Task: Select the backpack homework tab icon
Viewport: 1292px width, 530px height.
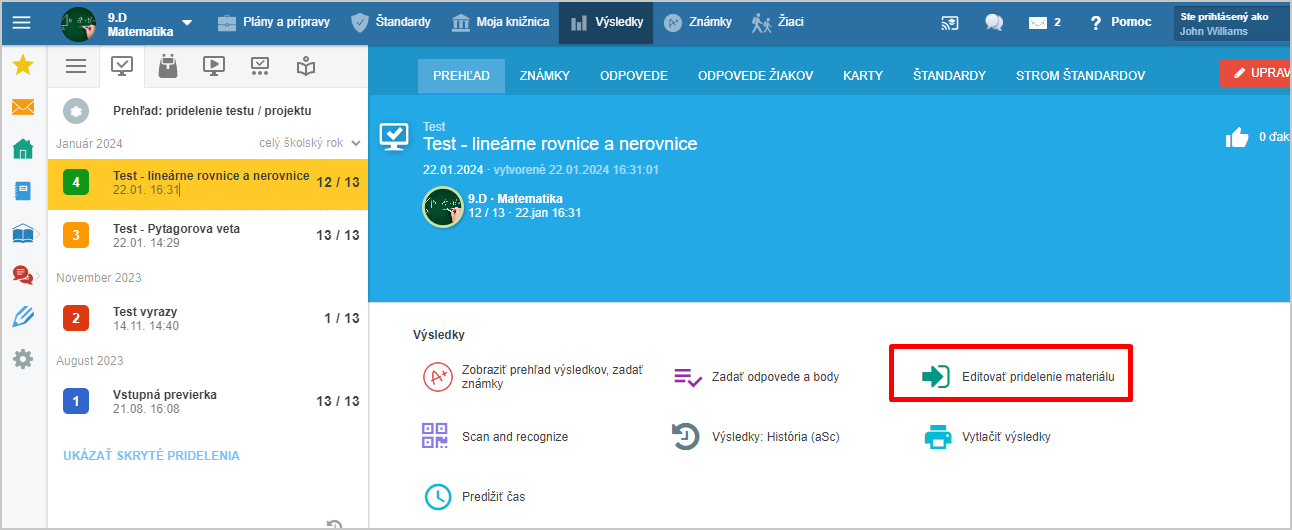Action: (x=168, y=66)
